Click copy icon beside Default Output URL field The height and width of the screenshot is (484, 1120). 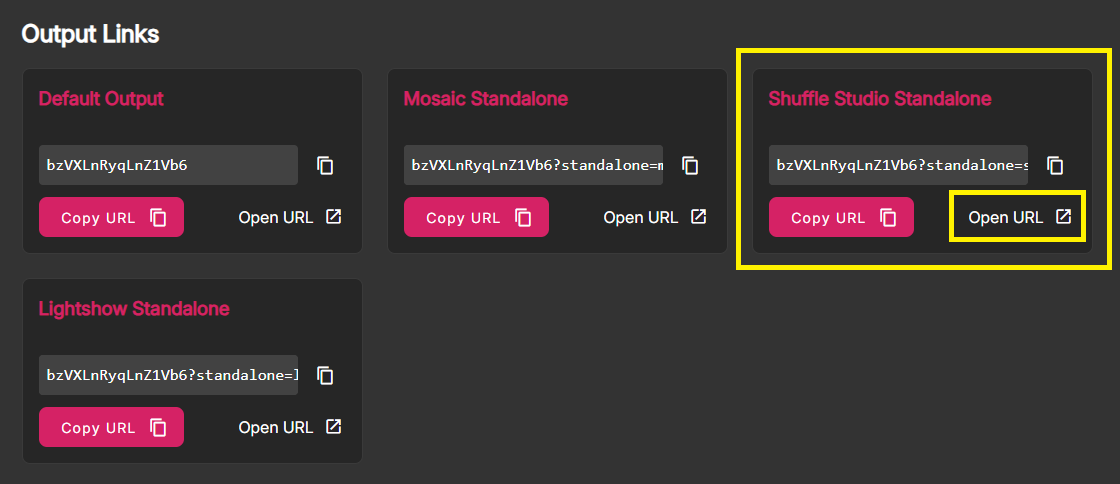pos(325,166)
